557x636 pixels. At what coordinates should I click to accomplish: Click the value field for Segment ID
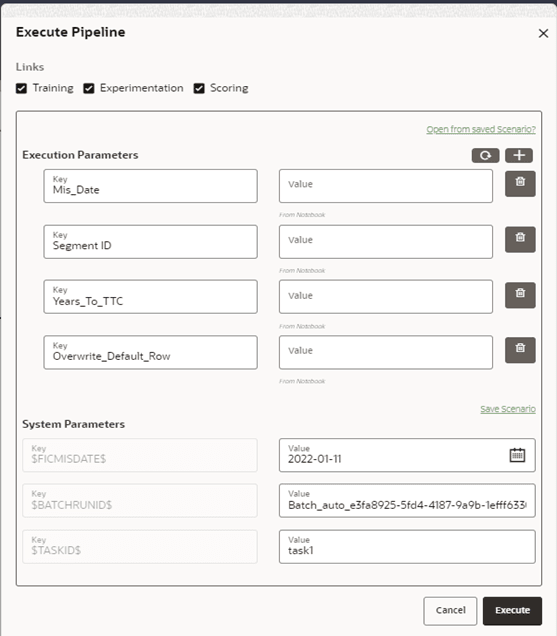[x=386, y=242]
